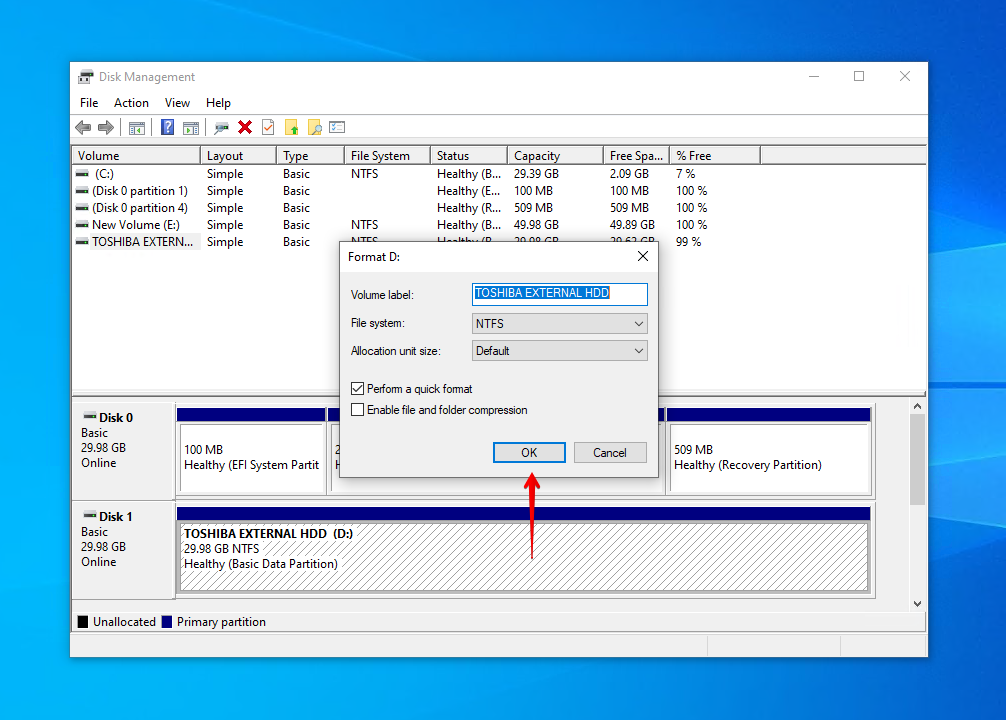The height and width of the screenshot is (720, 1006).
Task: Open the File menu
Action: click(x=89, y=103)
